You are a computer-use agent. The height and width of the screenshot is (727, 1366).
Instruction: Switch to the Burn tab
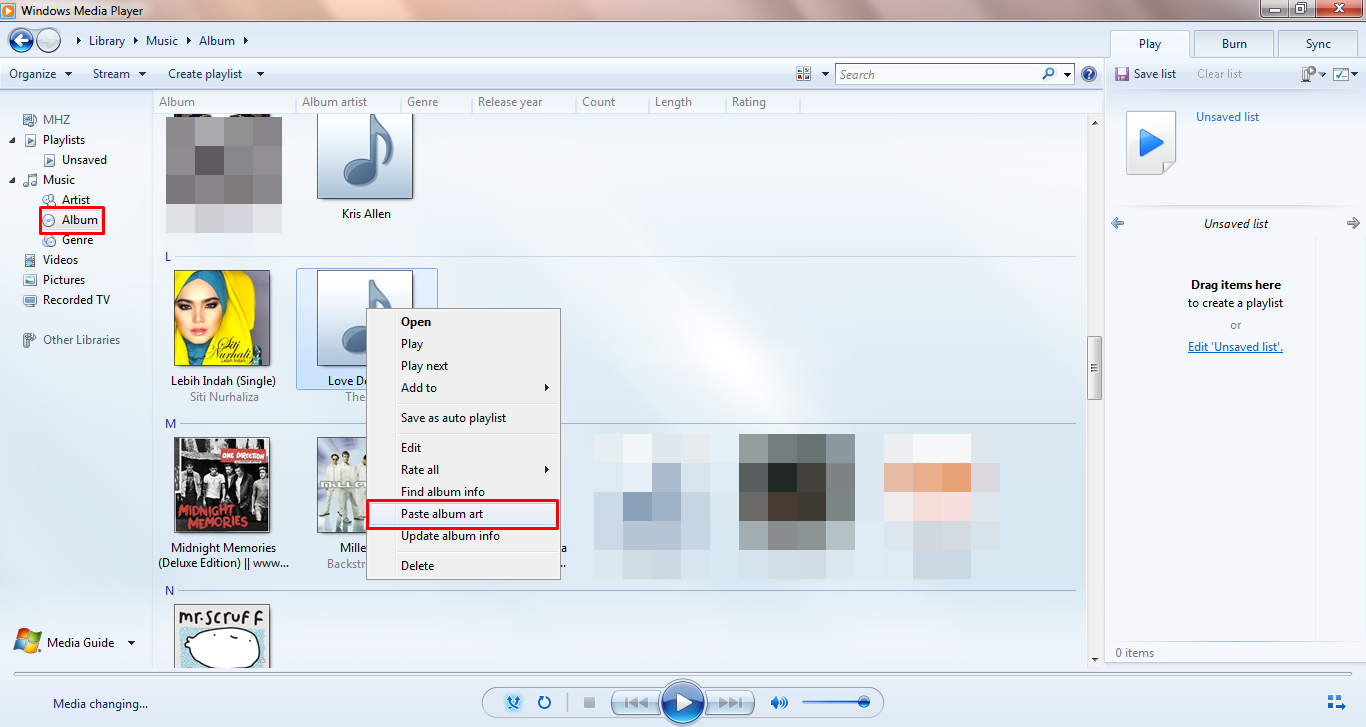pyautogui.click(x=1234, y=44)
